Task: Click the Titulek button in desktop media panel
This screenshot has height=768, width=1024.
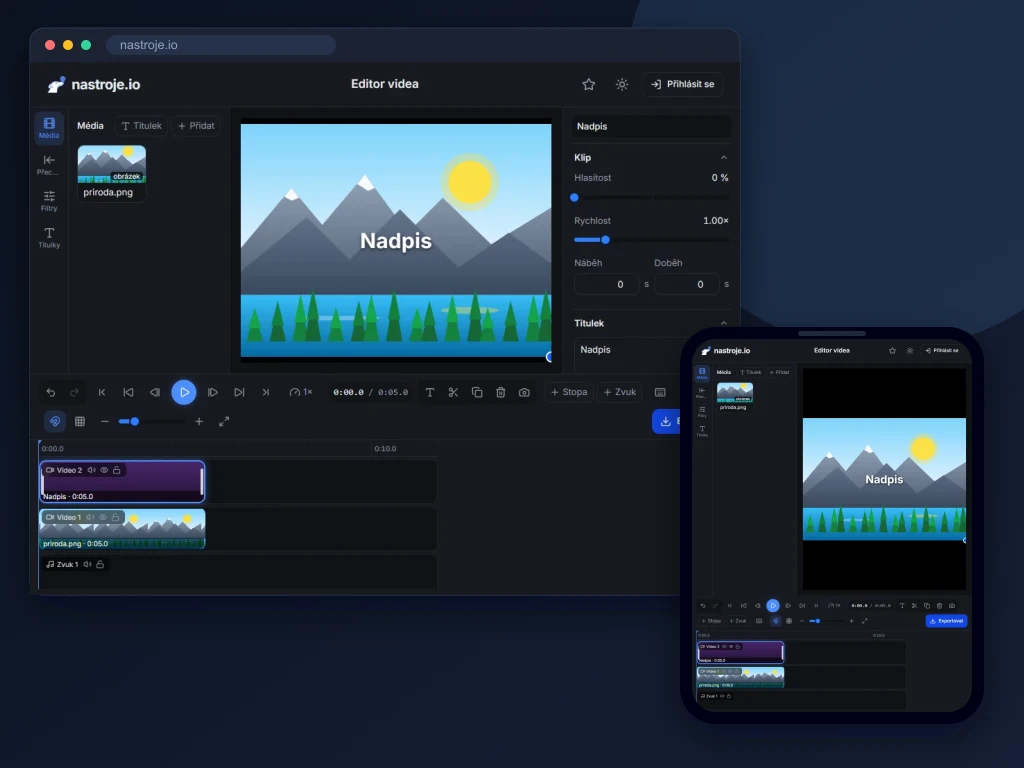Action: [142, 125]
